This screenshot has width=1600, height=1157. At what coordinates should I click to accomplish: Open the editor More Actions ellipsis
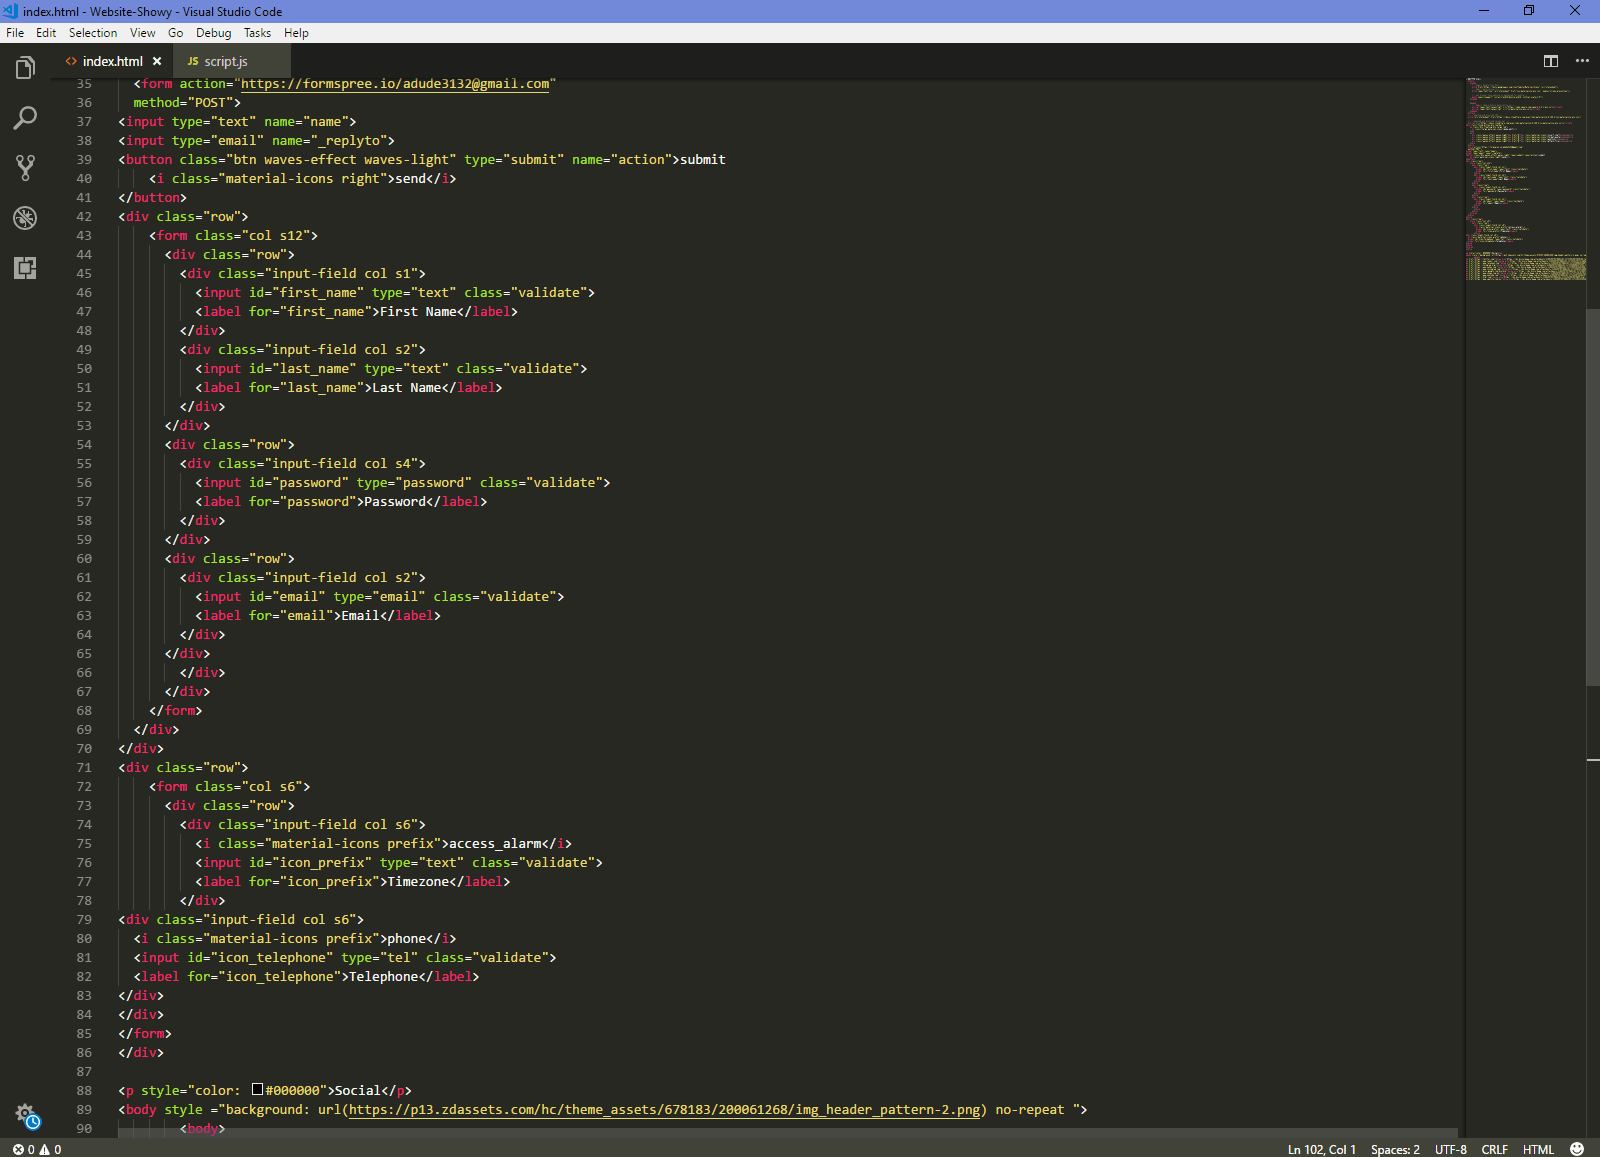click(x=1582, y=61)
